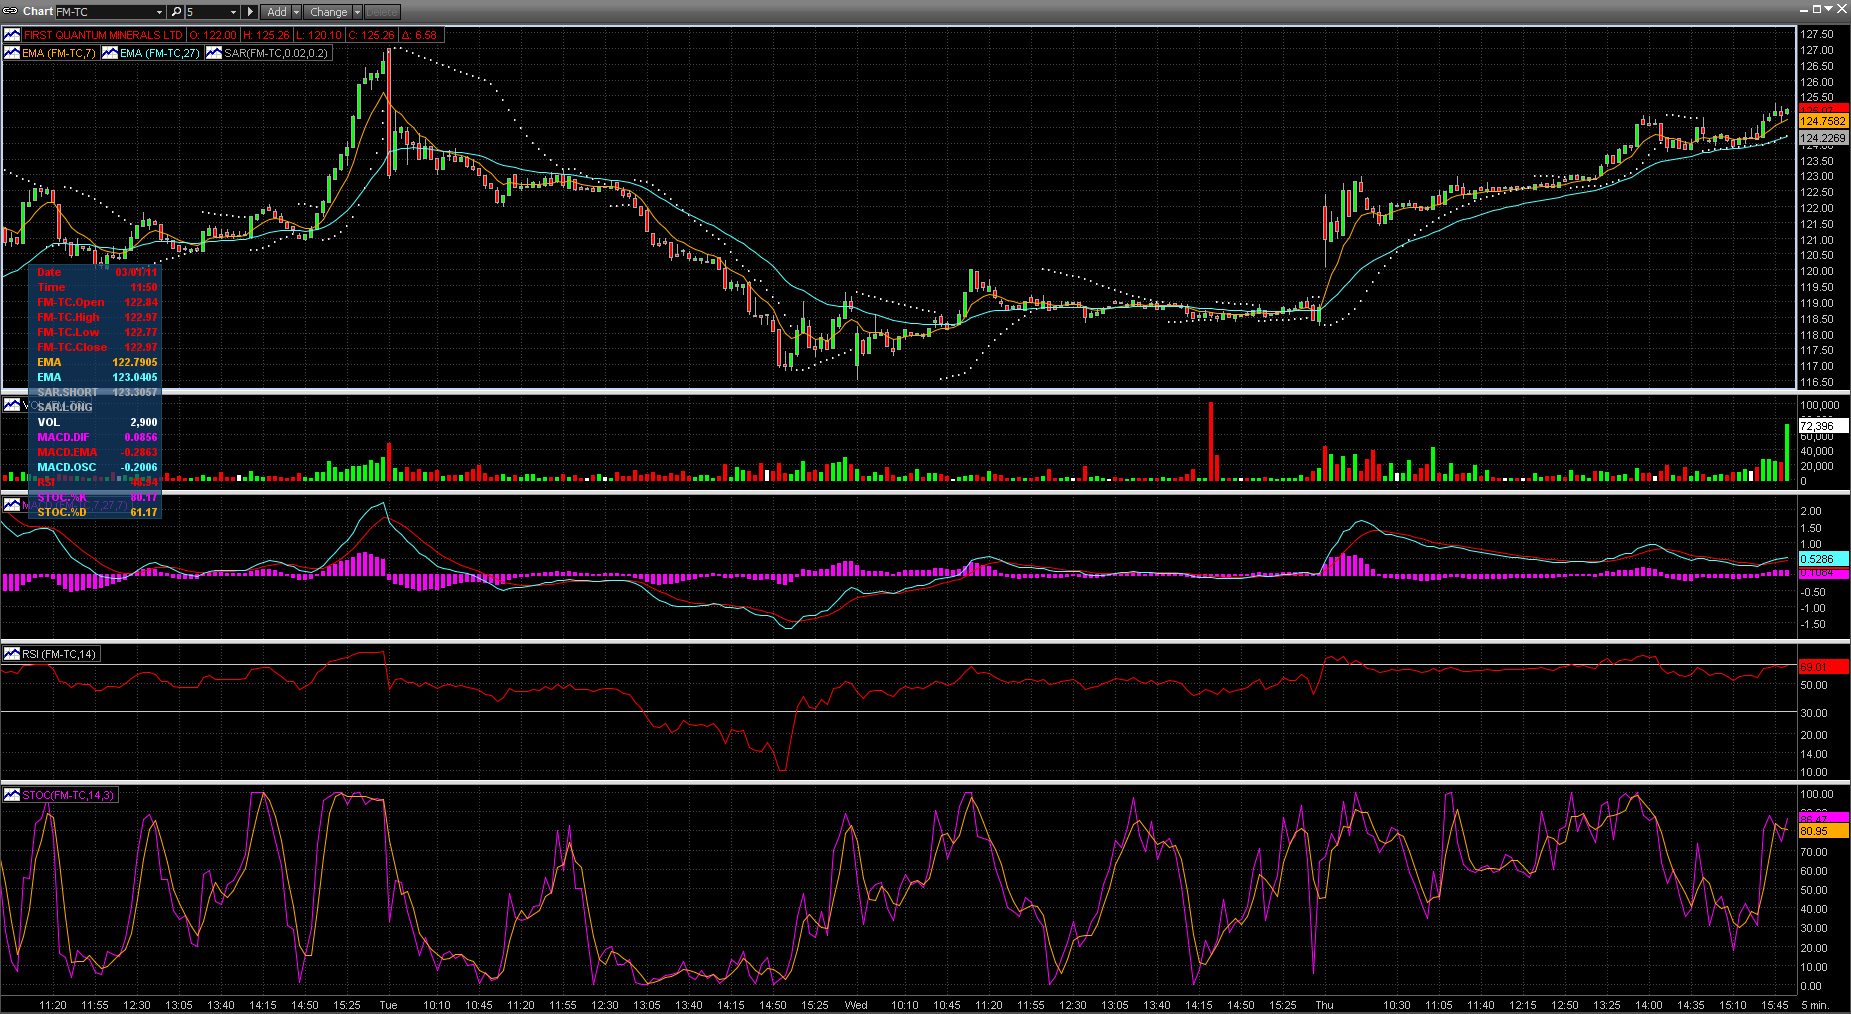This screenshot has width=1851, height=1014.
Task: Click the 5 min. interval label
Action: point(1815,1005)
